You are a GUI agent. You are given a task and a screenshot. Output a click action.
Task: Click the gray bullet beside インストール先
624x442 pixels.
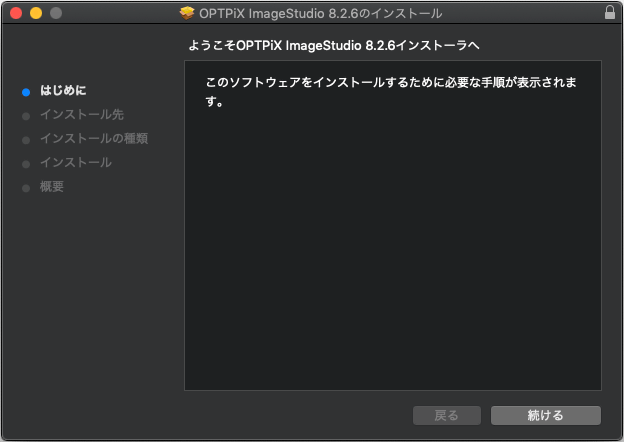(x=26, y=116)
